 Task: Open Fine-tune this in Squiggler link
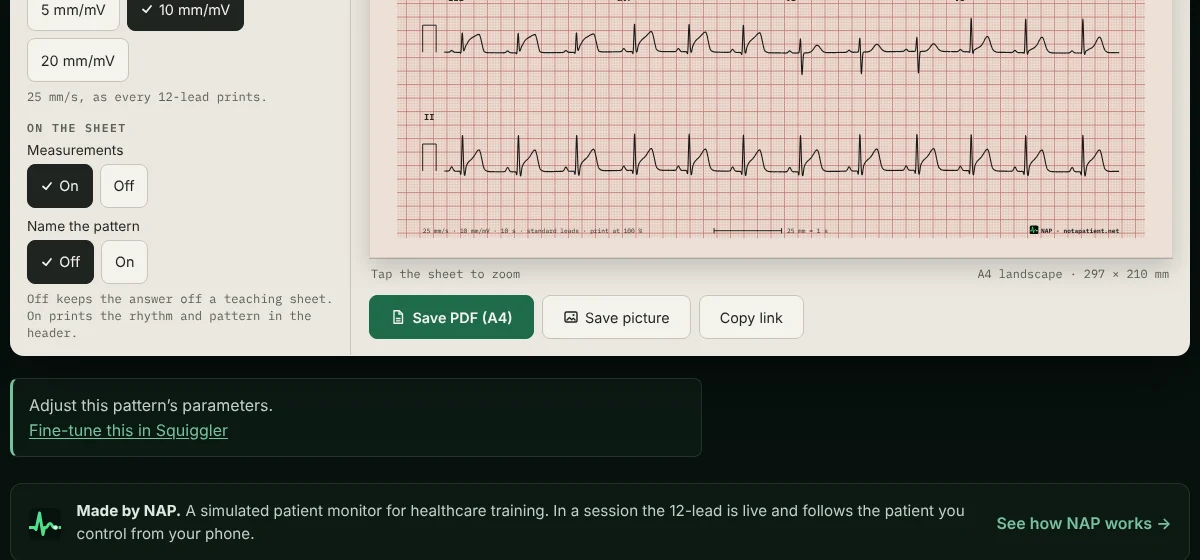coord(128,431)
